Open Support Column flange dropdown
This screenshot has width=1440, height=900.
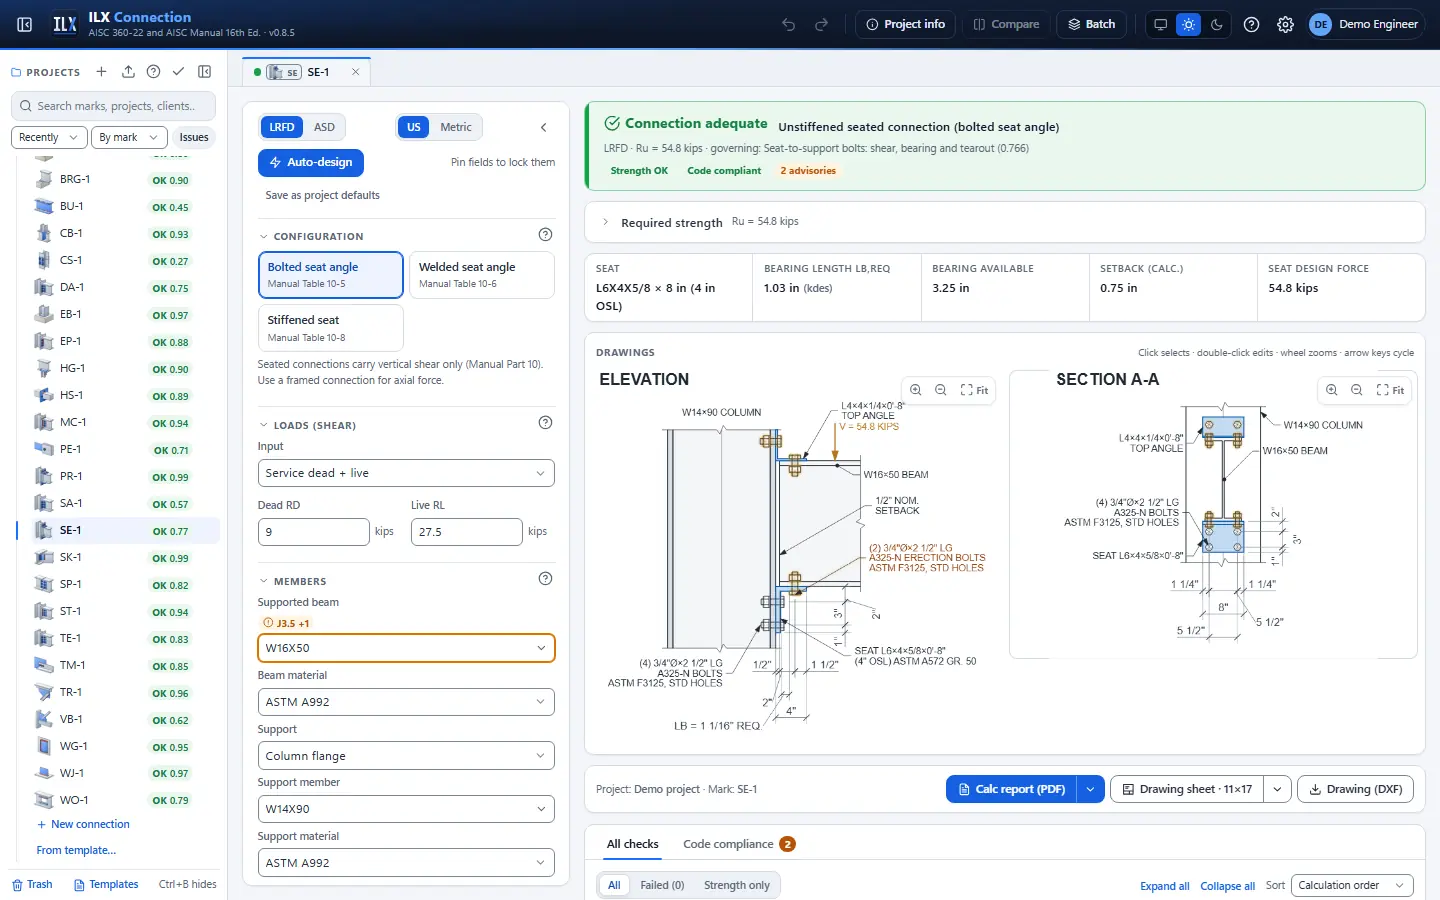(x=406, y=756)
